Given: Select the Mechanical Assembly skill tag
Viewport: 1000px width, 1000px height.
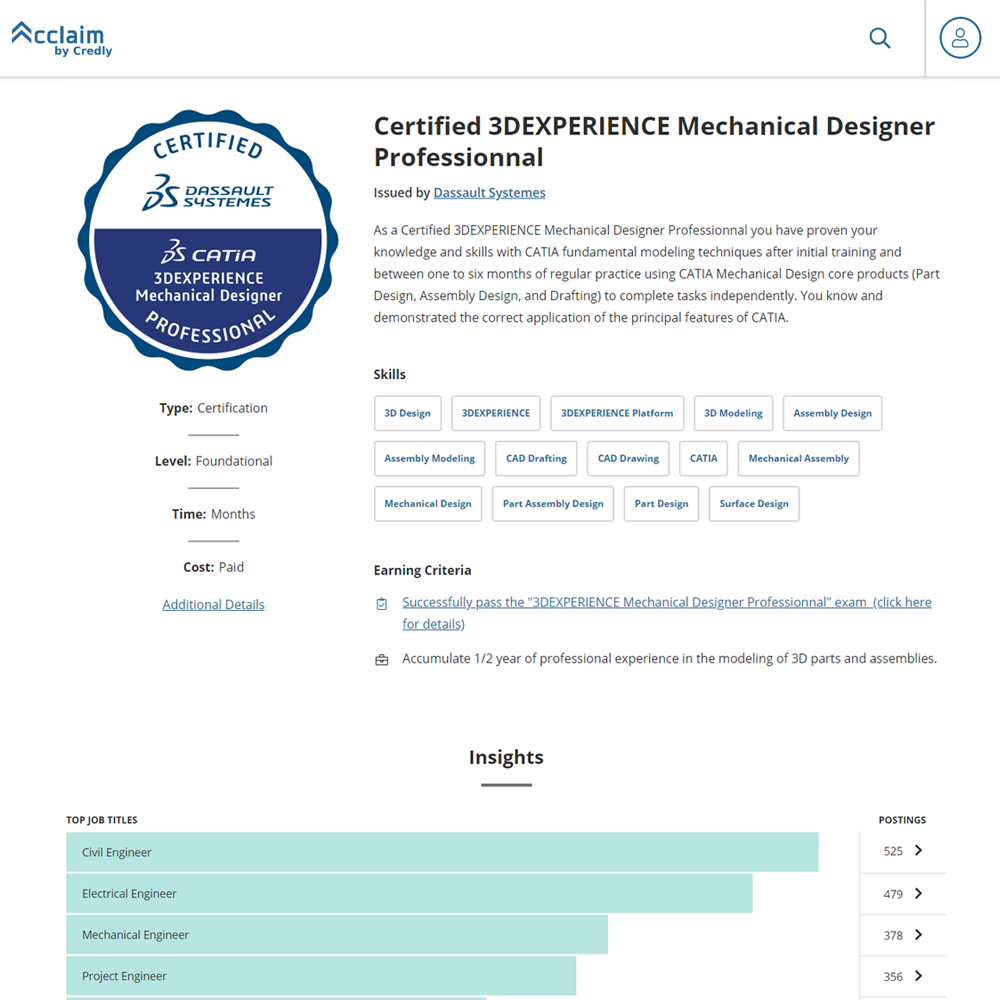Looking at the screenshot, I should point(798,459).
